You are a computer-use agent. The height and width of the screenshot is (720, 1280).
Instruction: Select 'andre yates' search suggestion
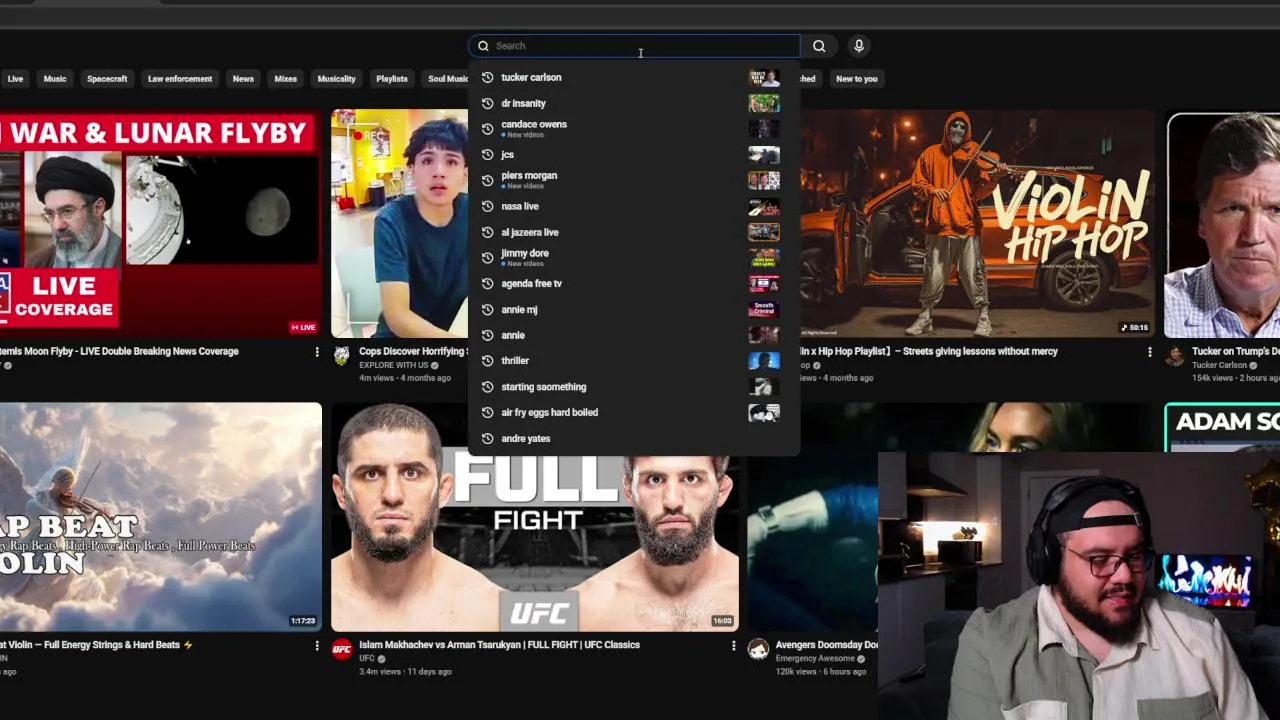click(634, 439)
